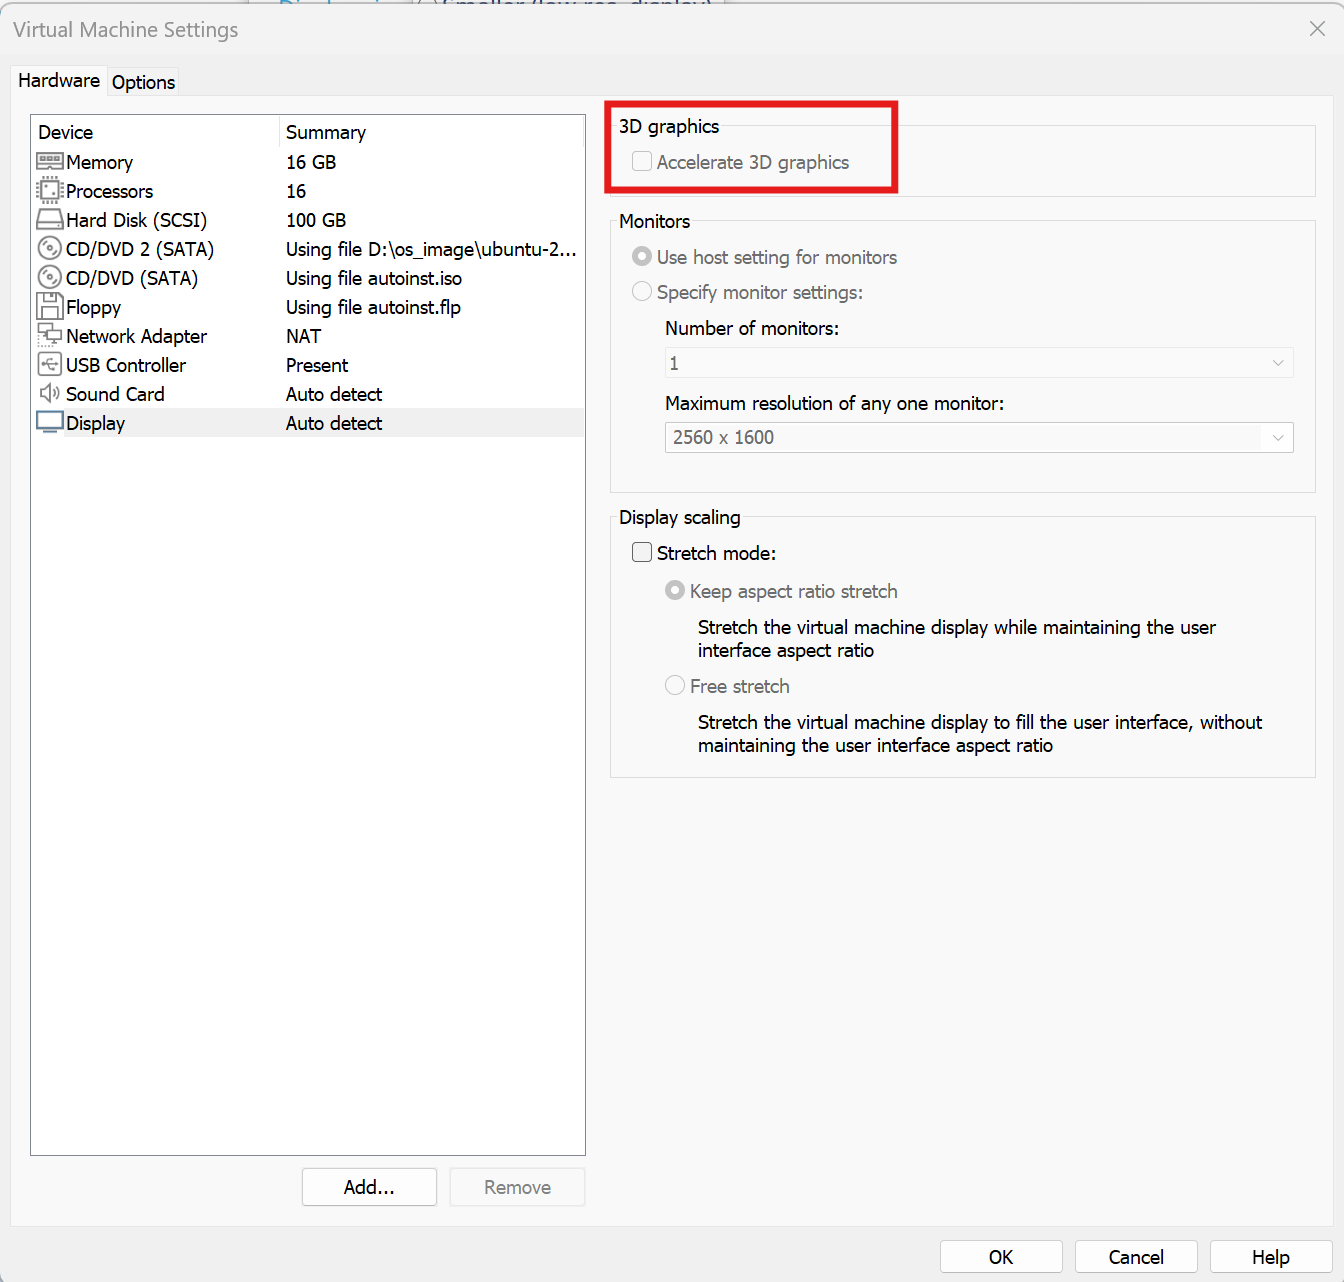Select the Sound Card speaker icon
The width and height of the screenshot is (1344, 1282).
50,394
